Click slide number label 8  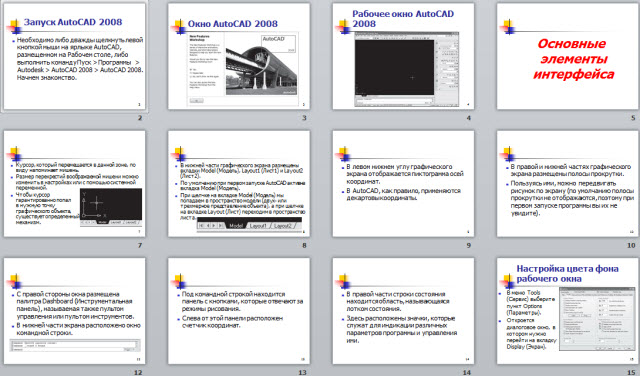click(x=304, y=245)
